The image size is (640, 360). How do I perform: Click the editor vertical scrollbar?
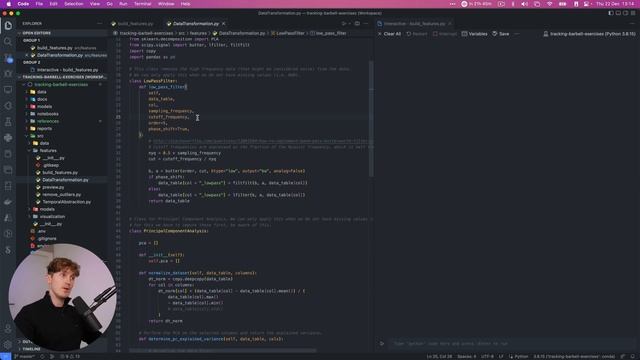coord(371,118)
